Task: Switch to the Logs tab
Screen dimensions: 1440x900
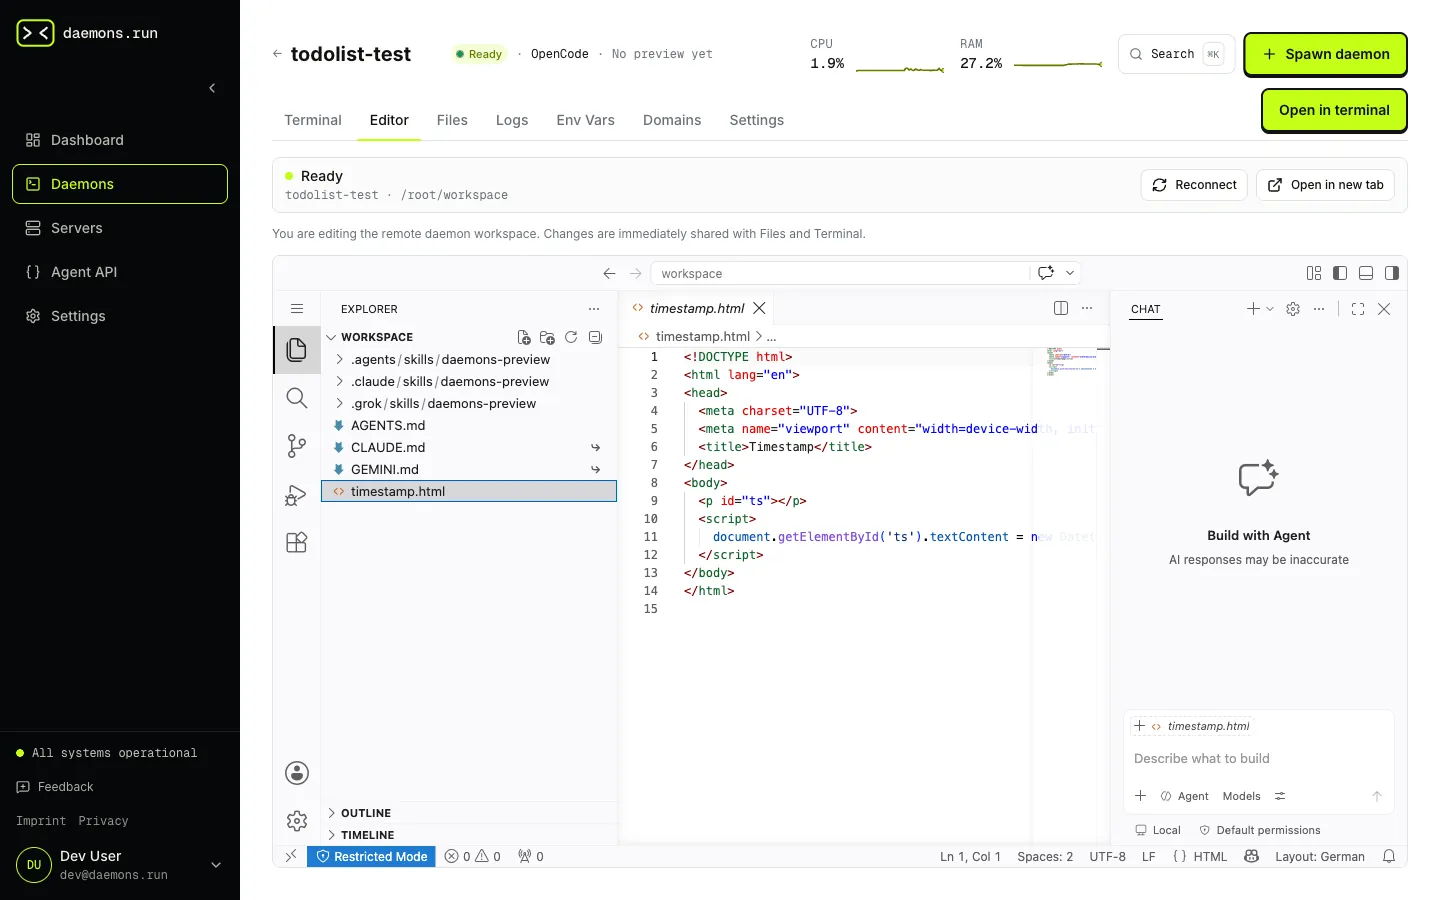Action: (x=512, y=120)
